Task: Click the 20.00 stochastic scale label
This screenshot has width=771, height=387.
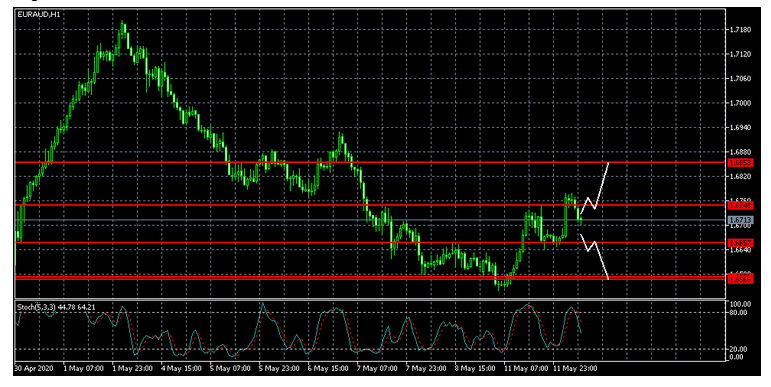Action: 739,349
